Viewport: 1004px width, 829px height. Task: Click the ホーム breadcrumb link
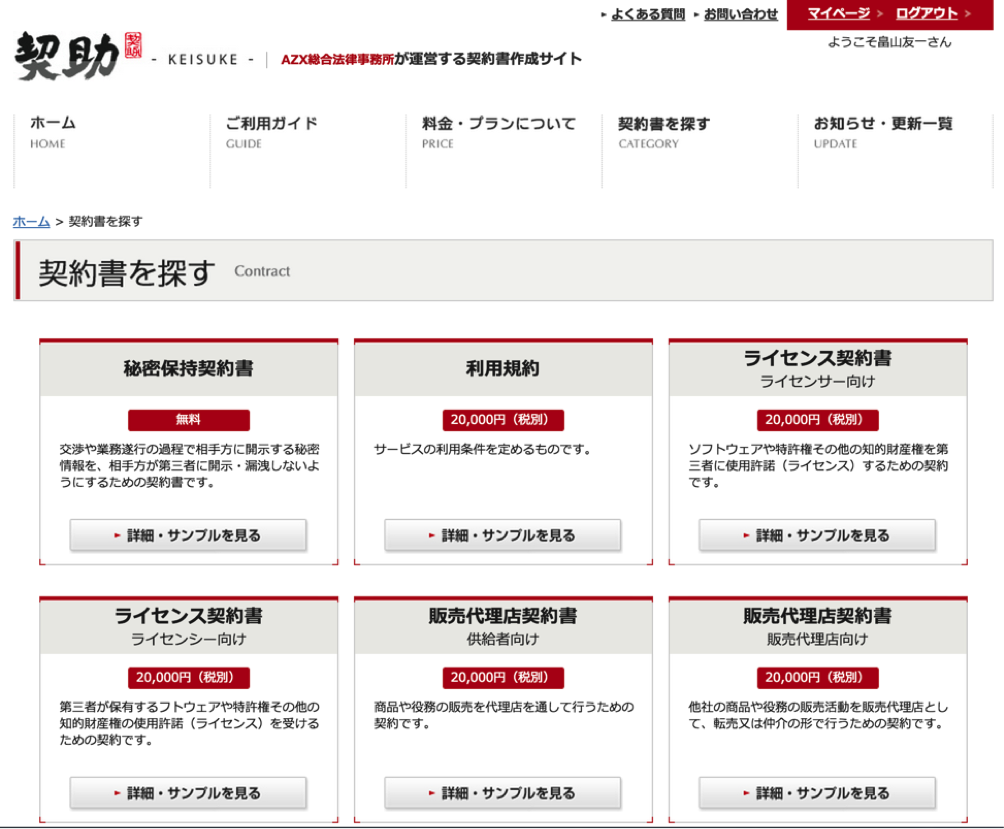pos(31,221)
